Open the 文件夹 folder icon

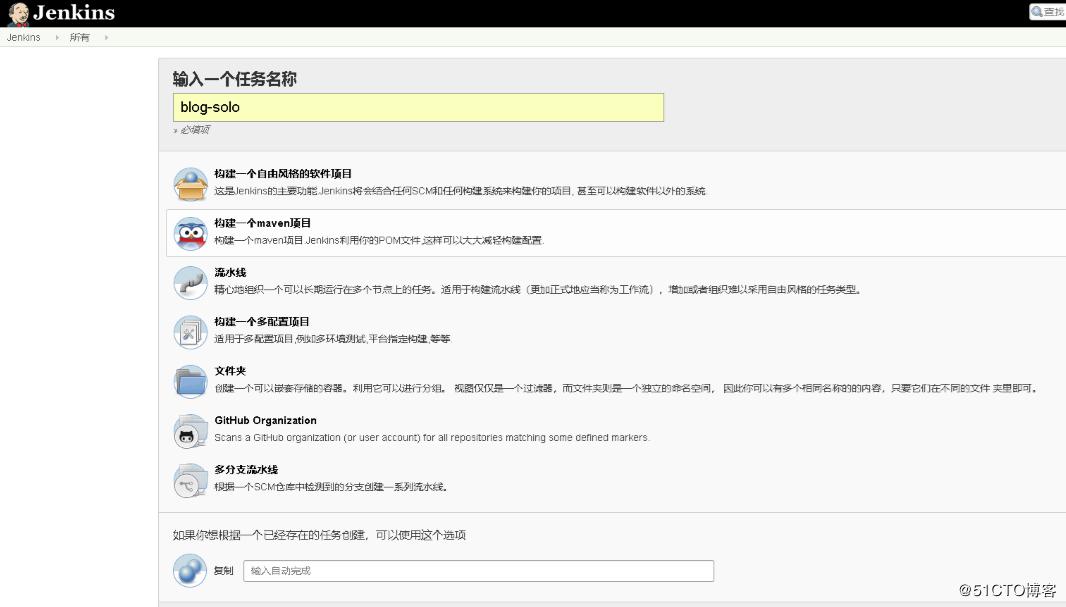pos(190,380)
